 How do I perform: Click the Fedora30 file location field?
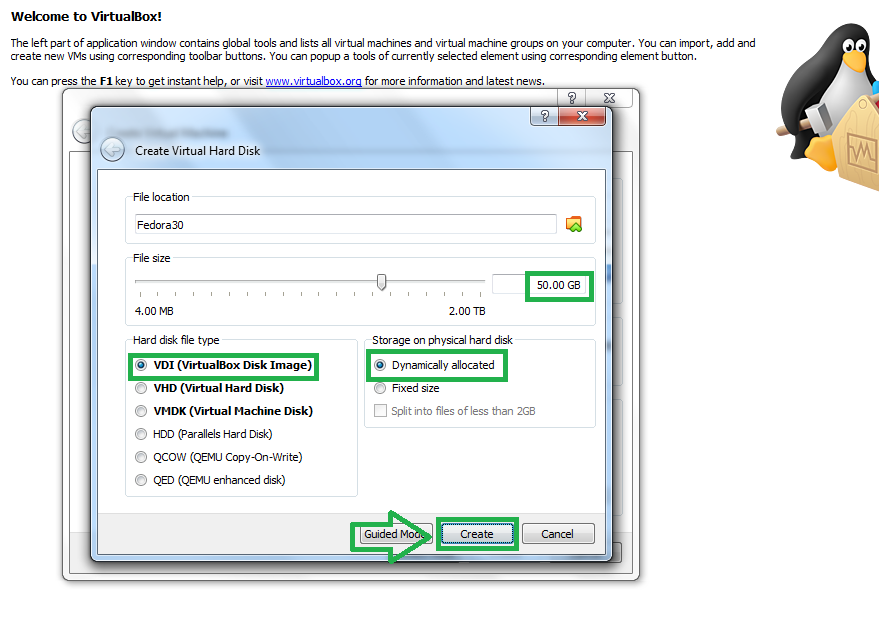coord(345,224)
